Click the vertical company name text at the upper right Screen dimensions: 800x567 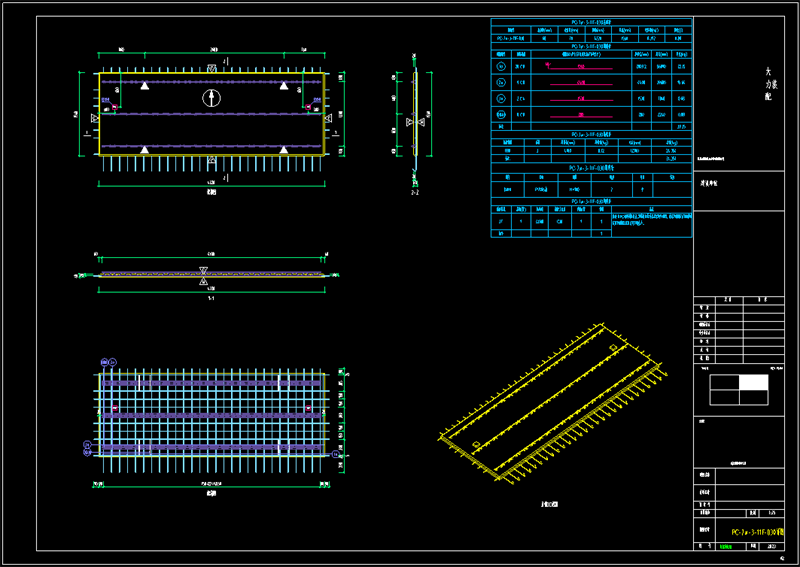[768, 84]
